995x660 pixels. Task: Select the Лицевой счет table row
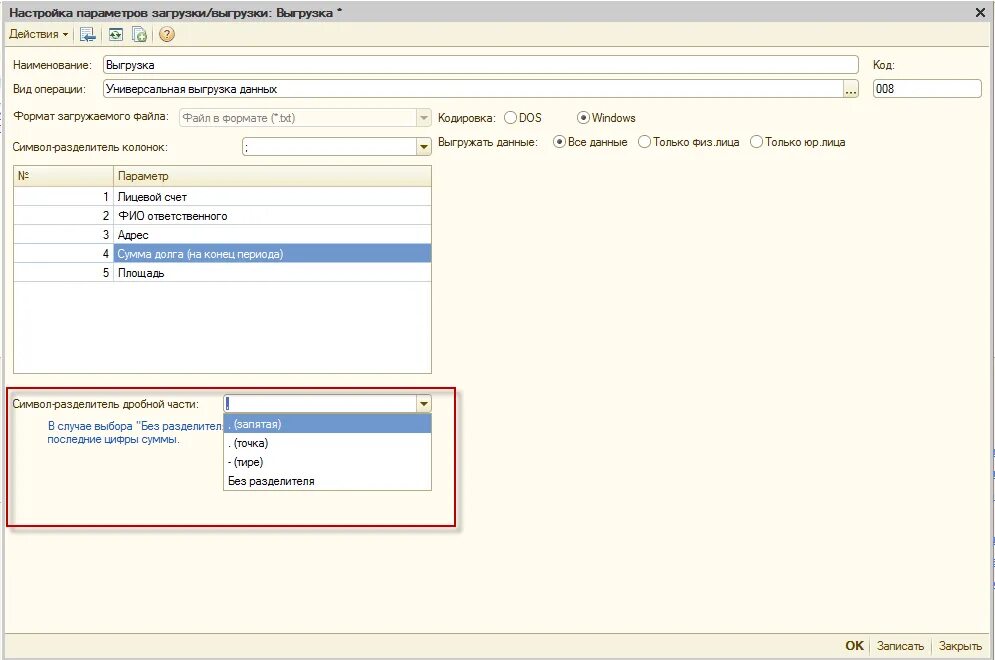[x=222, y=197]
